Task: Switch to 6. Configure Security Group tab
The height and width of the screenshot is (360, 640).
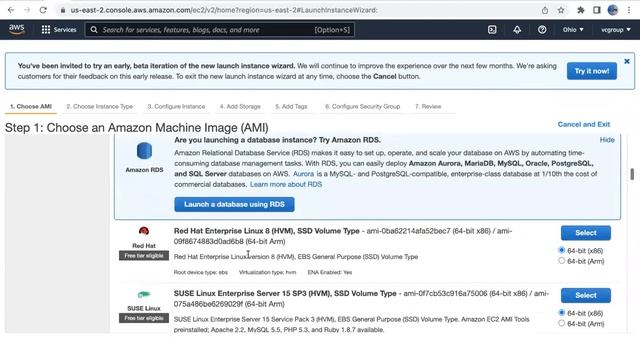Action: point(362,107)
